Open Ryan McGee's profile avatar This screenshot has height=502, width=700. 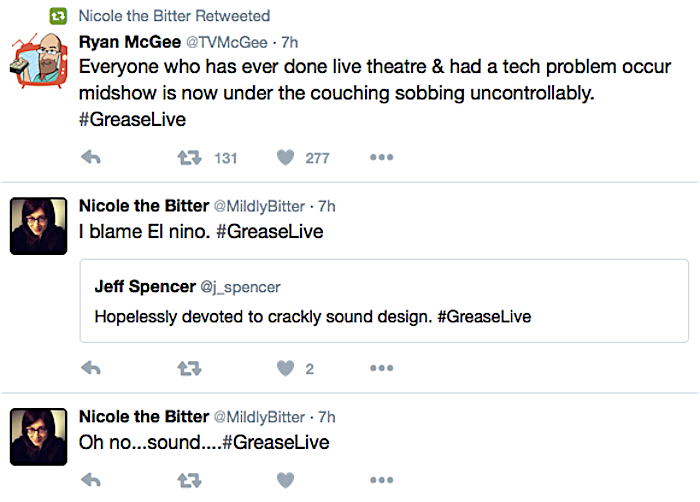coord(38,61)
